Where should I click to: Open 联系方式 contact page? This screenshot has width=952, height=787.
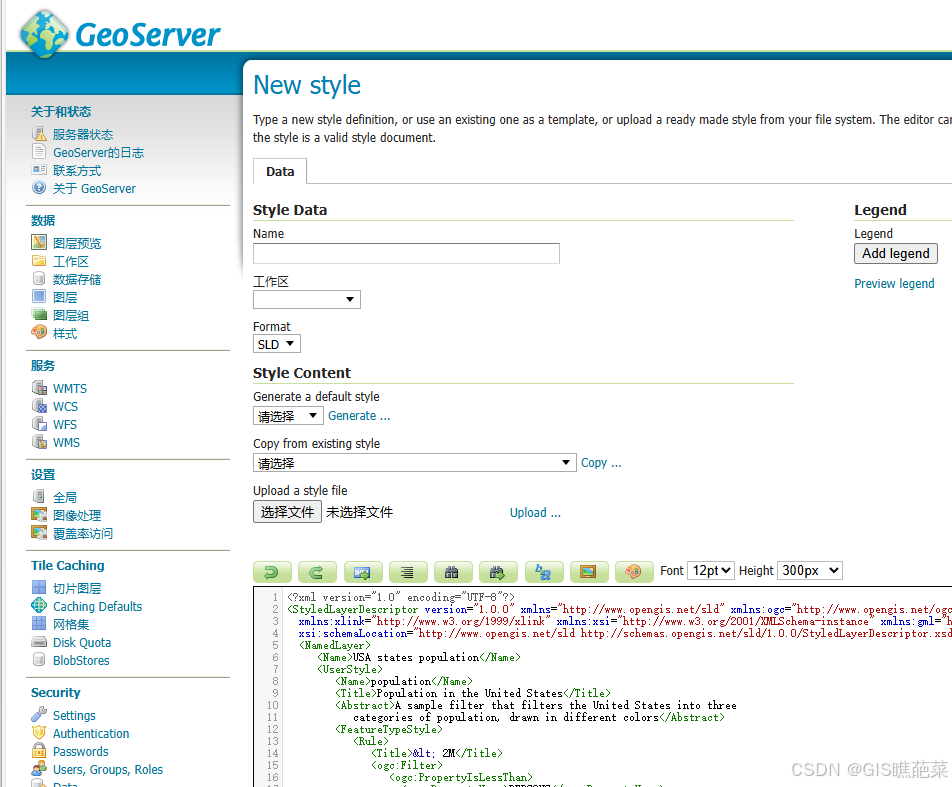click(x=76, y=171)
